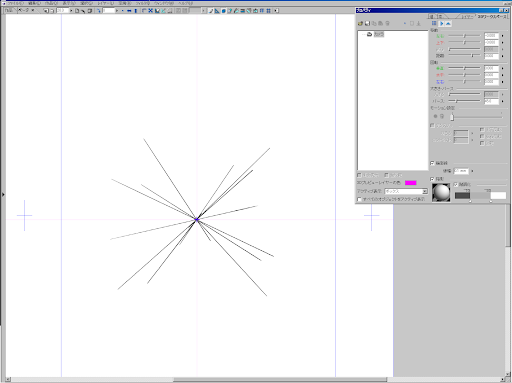Click the open-file folder icon in 3D panel

pyautogui.click(x=360, y=23)
